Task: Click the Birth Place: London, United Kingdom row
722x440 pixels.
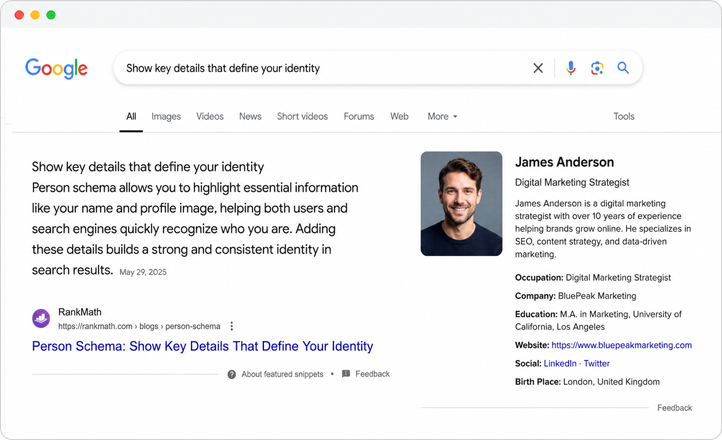Action: point(587,382)
